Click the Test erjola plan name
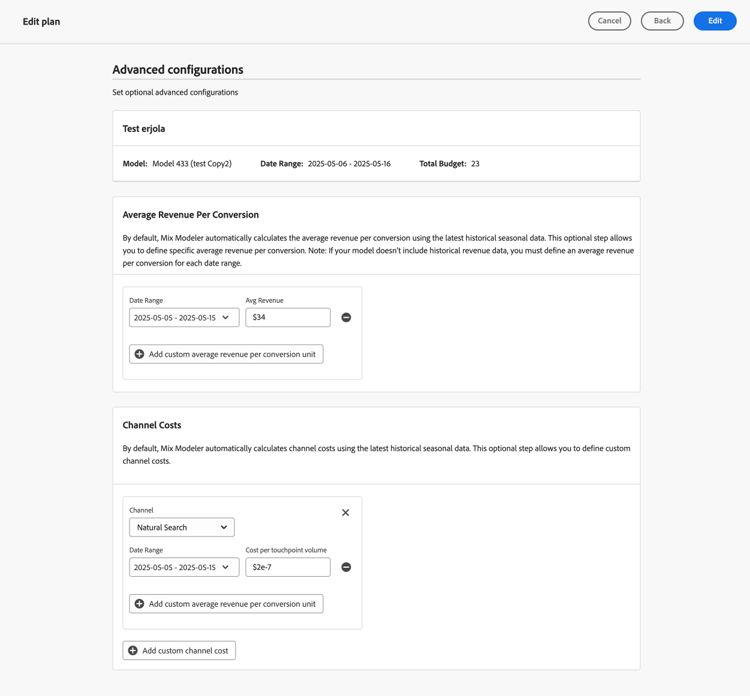Screen dimensions: 750x696 (x=144, y=129)
